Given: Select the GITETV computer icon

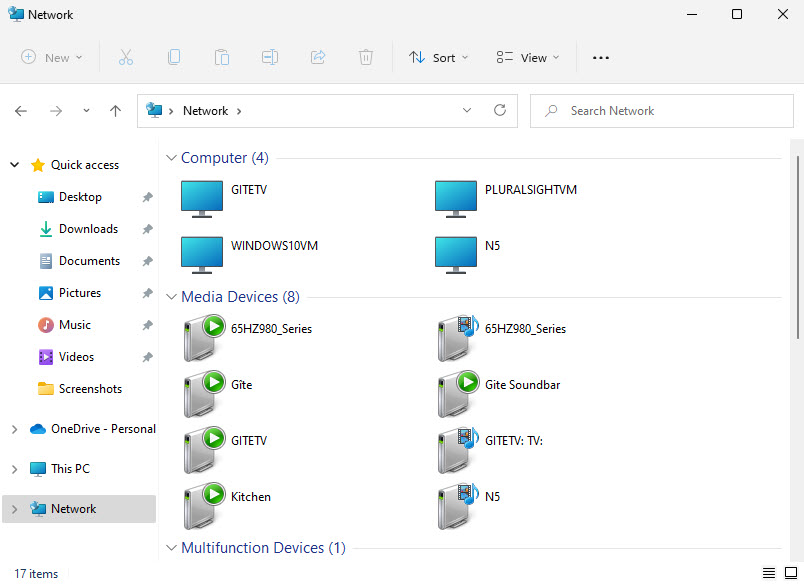Looking at the screenshot, I should click(x=201, y=197).
